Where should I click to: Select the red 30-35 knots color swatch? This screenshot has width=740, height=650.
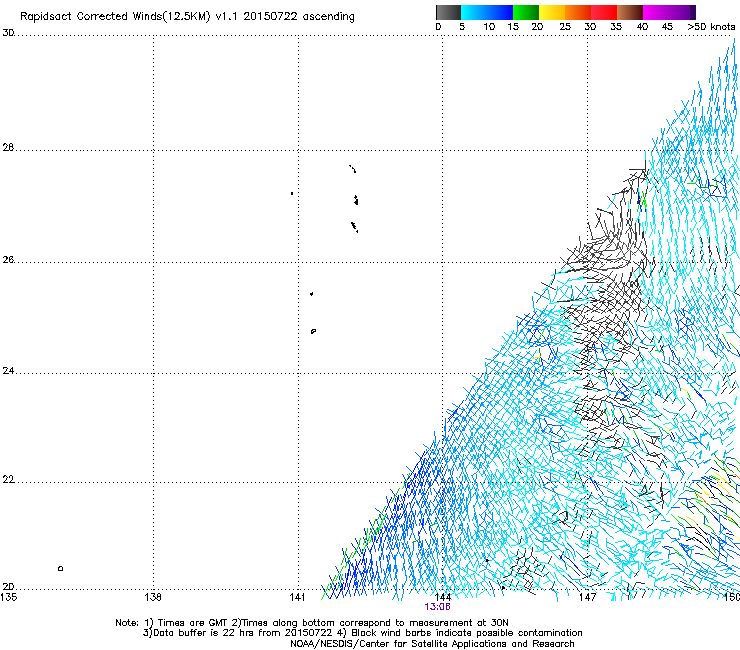coord(604,12)
